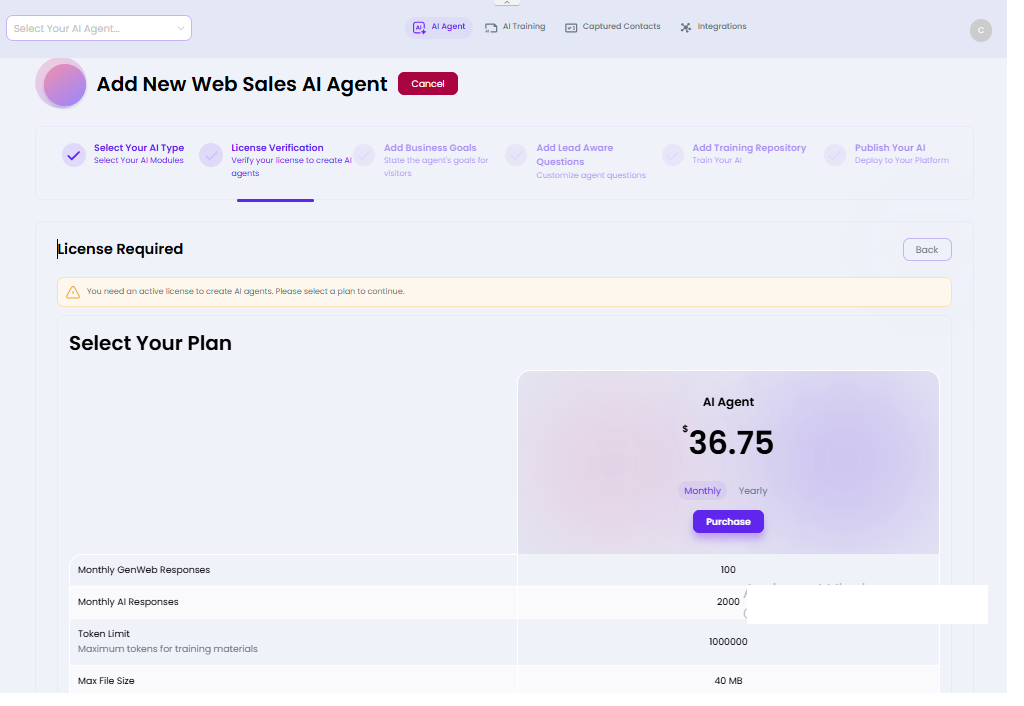1024x706 pixels.
Task: Click the warning triangle icon in alert
Action: [73, 292]
